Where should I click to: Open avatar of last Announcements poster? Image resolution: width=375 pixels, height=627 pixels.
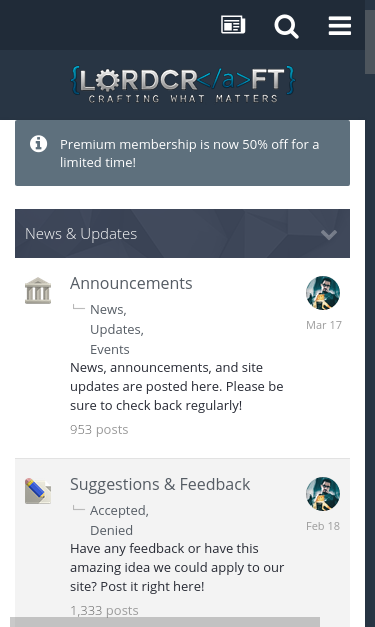(x=323, y=293)
